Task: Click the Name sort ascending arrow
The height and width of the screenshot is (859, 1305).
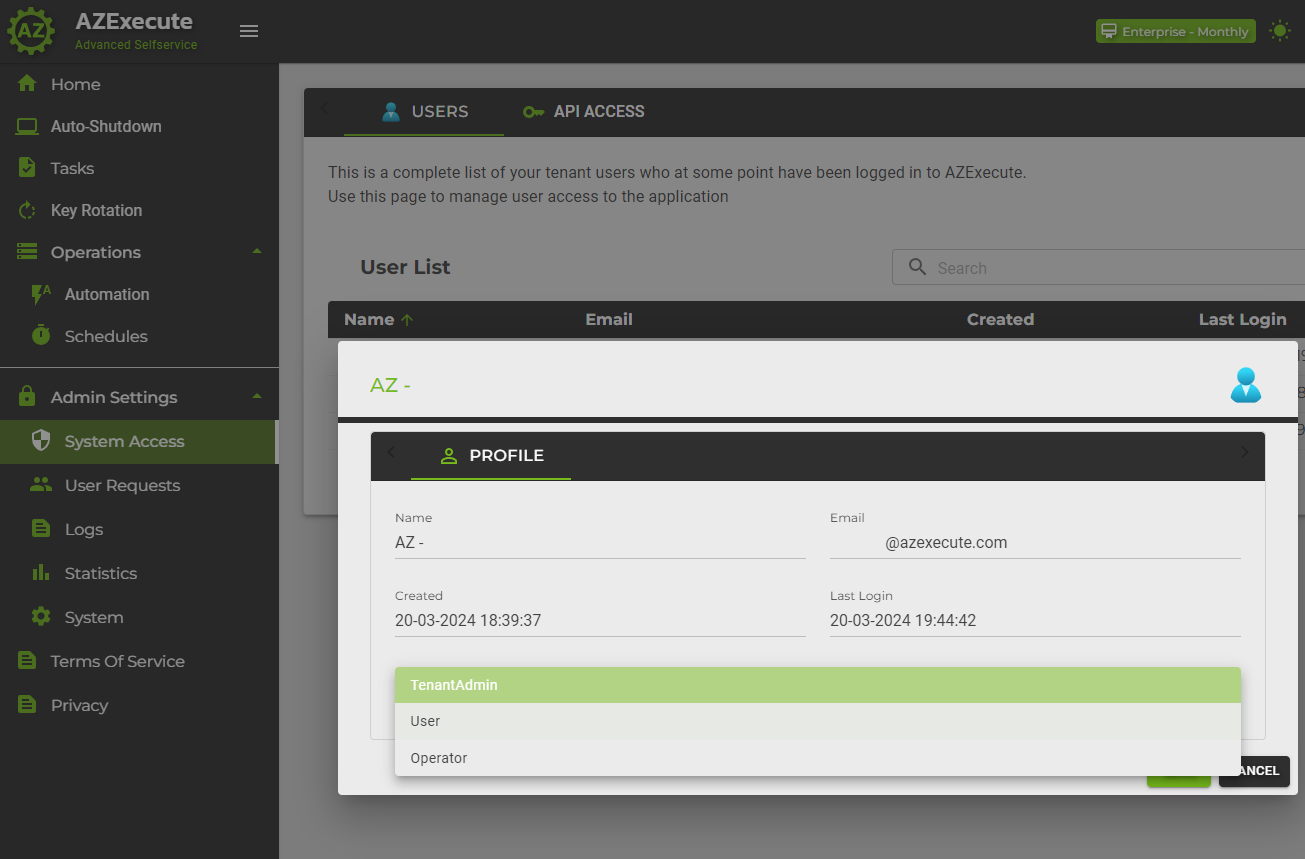Action: click(407, 320)
